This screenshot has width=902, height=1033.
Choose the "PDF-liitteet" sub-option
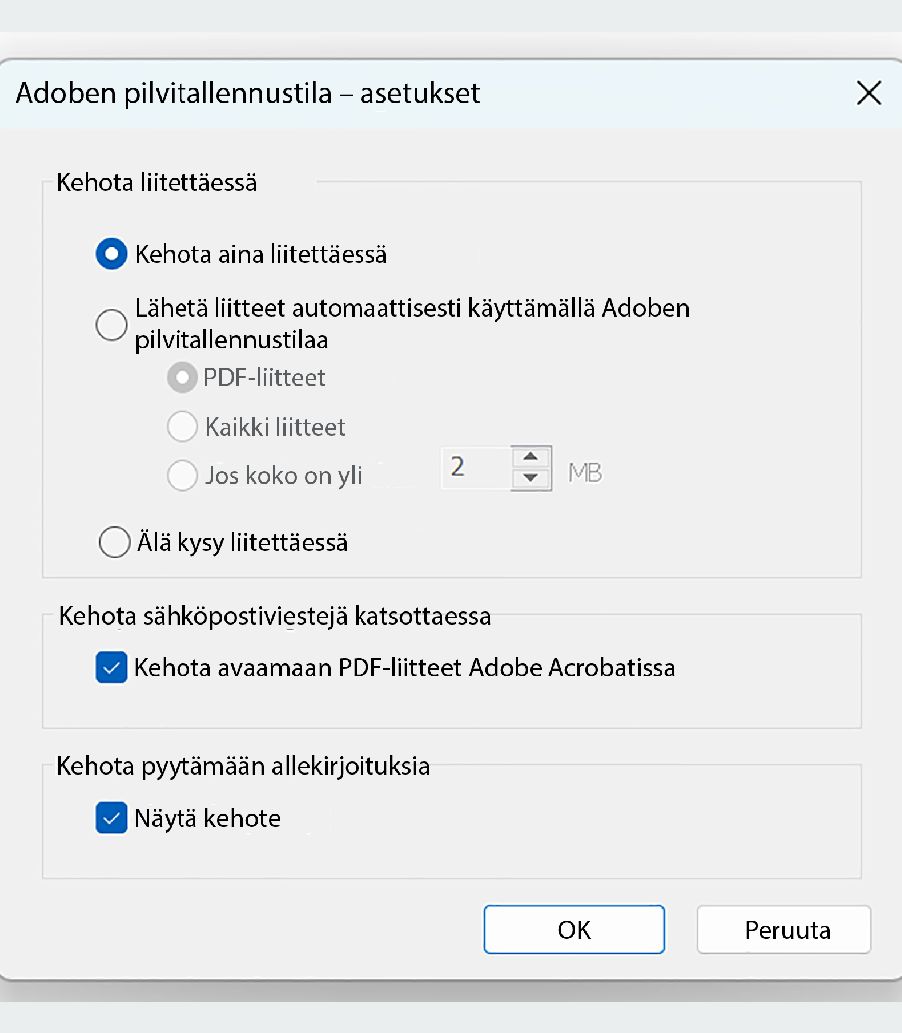[182, 377]
